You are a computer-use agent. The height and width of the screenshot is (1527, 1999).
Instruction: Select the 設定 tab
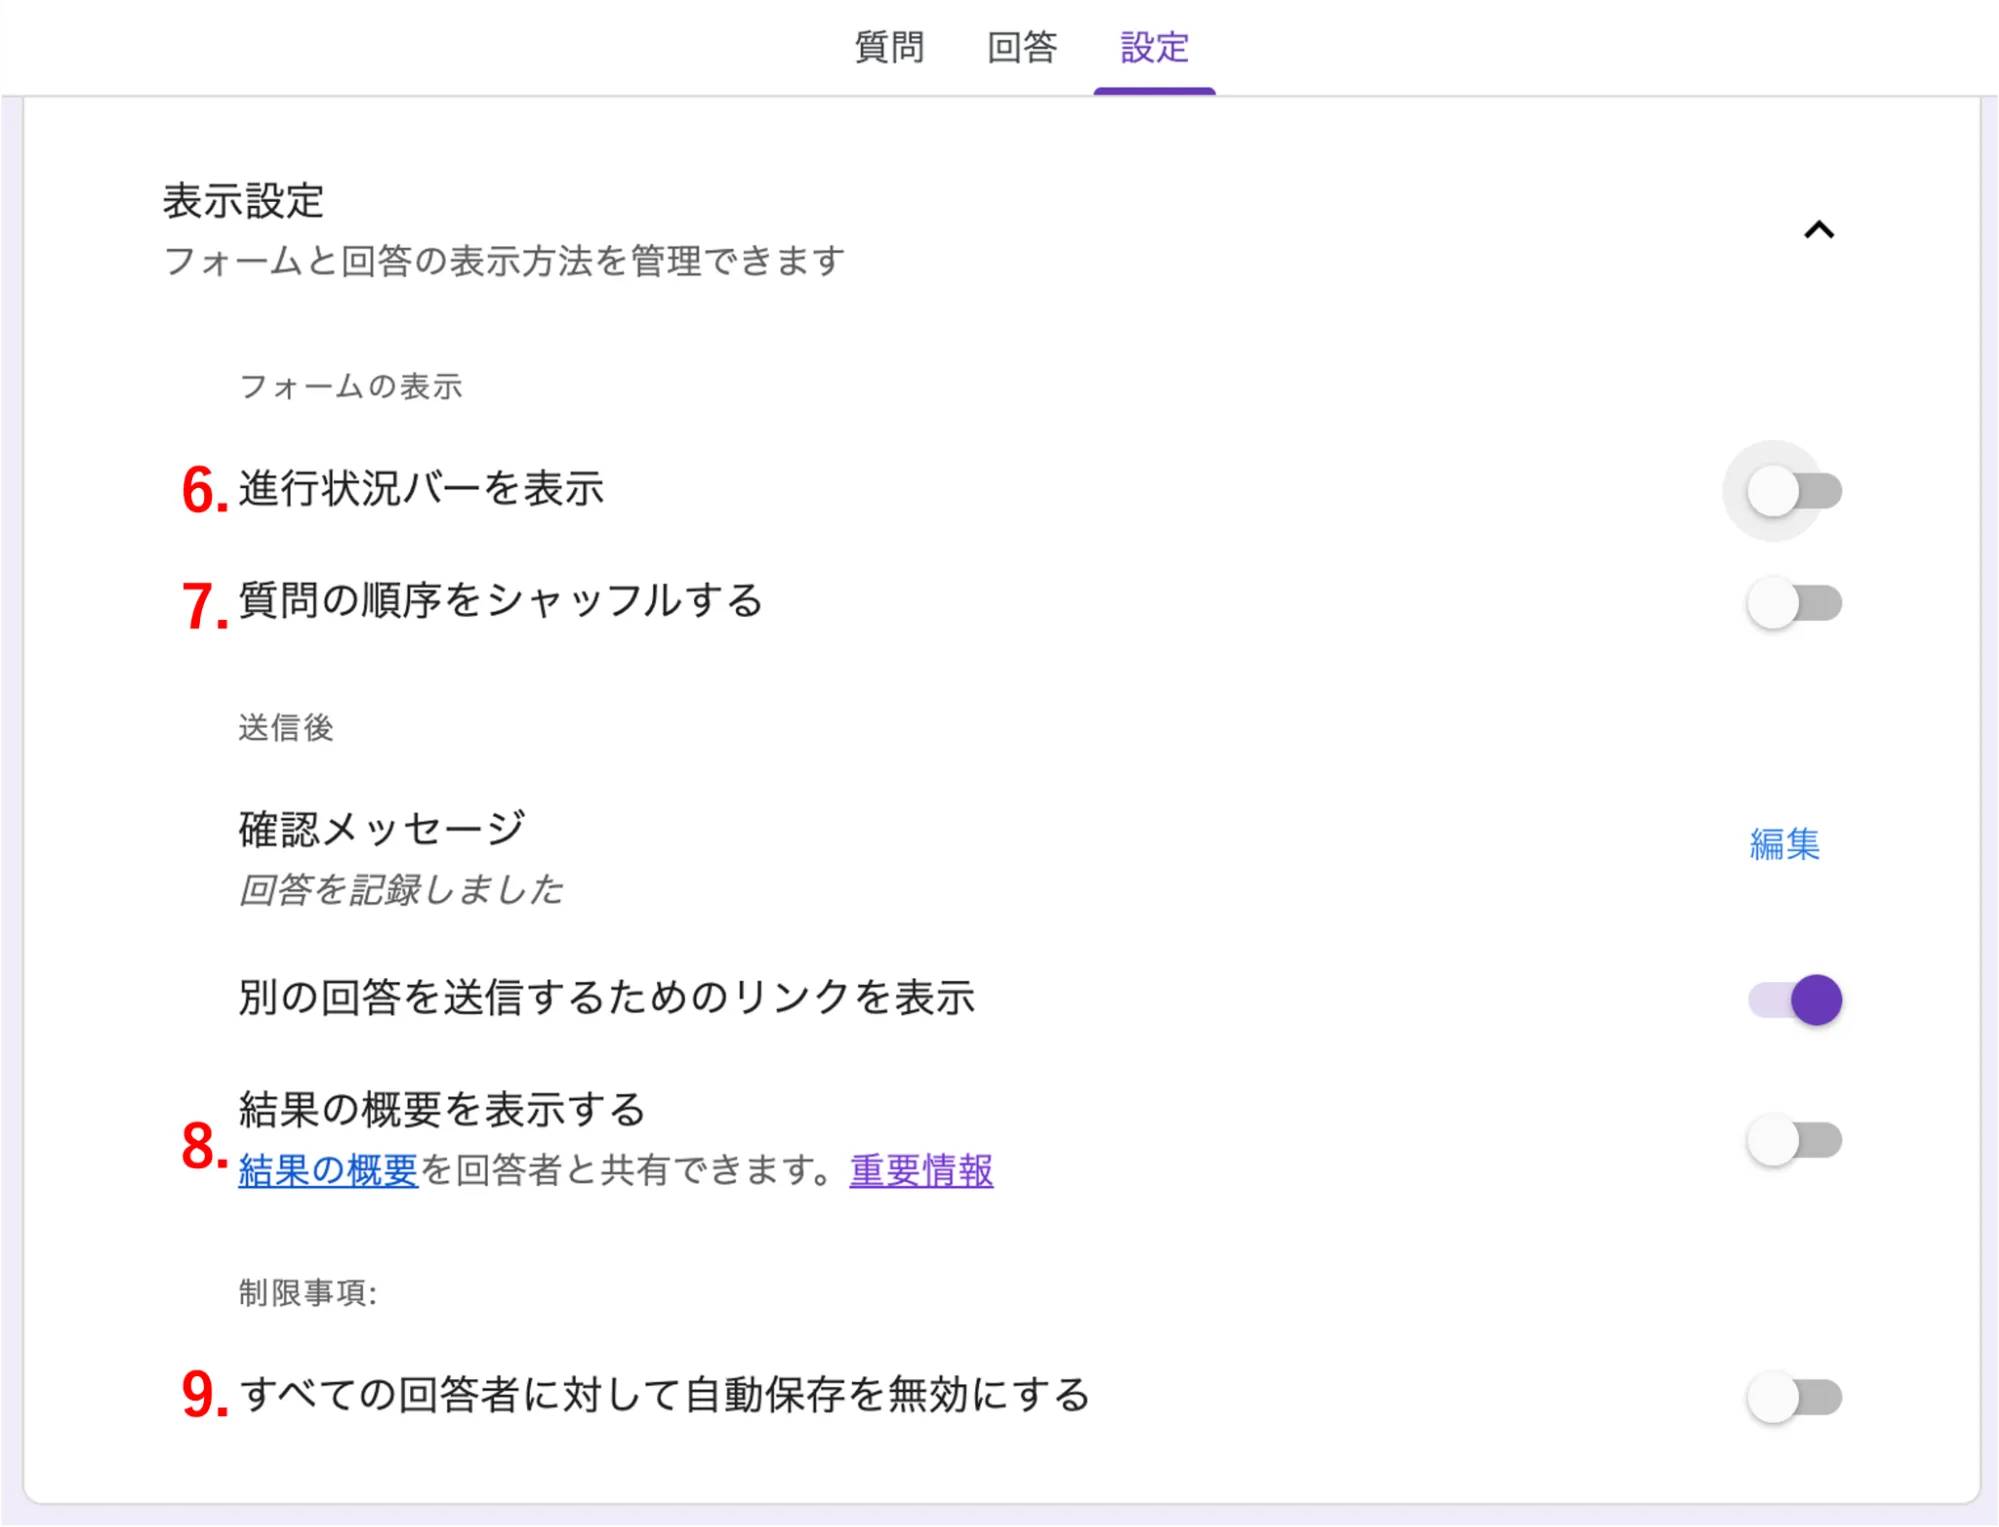[x=1154, y=47]
